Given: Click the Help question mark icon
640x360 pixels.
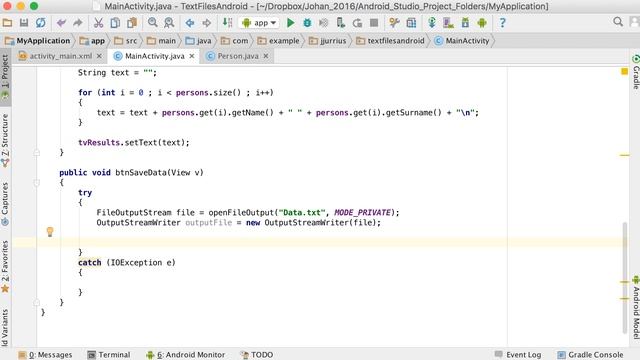Looking at the screenshot, I should pos(502,23).
